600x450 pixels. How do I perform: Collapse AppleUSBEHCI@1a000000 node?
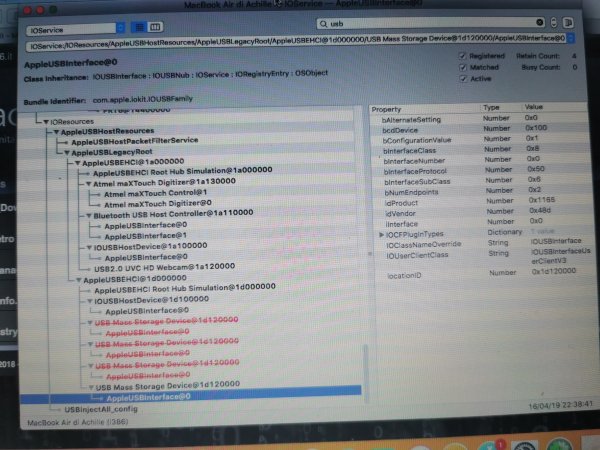(x=78, y=163)
